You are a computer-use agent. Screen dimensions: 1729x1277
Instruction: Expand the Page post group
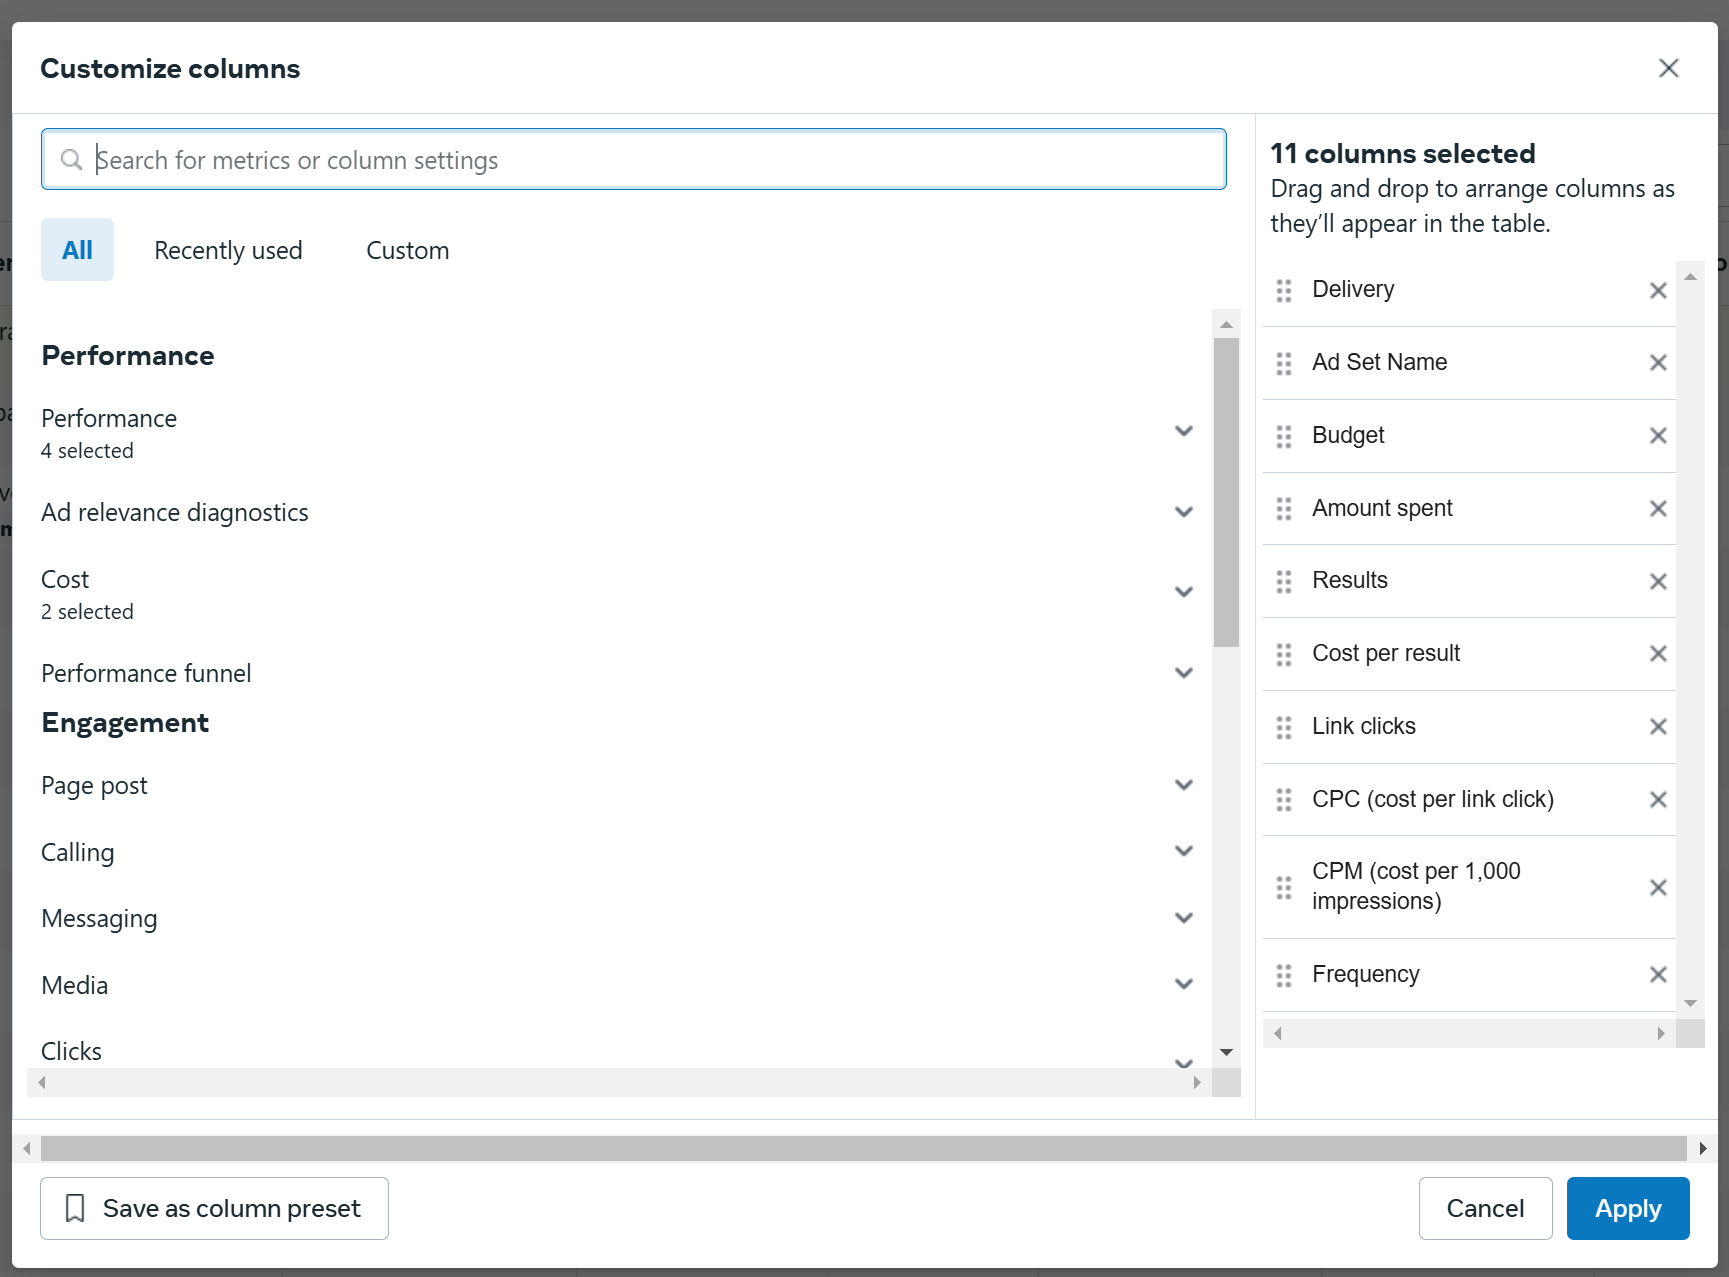[x=1184, y=785]
